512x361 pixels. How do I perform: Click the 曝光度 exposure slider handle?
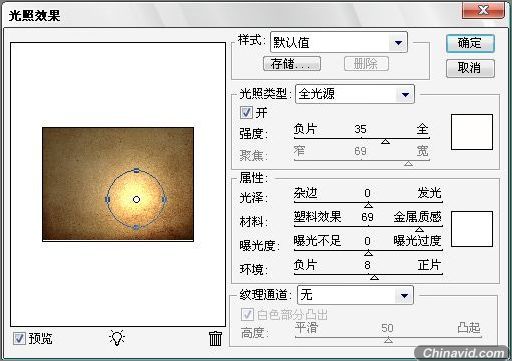click(x=368, y=253)
